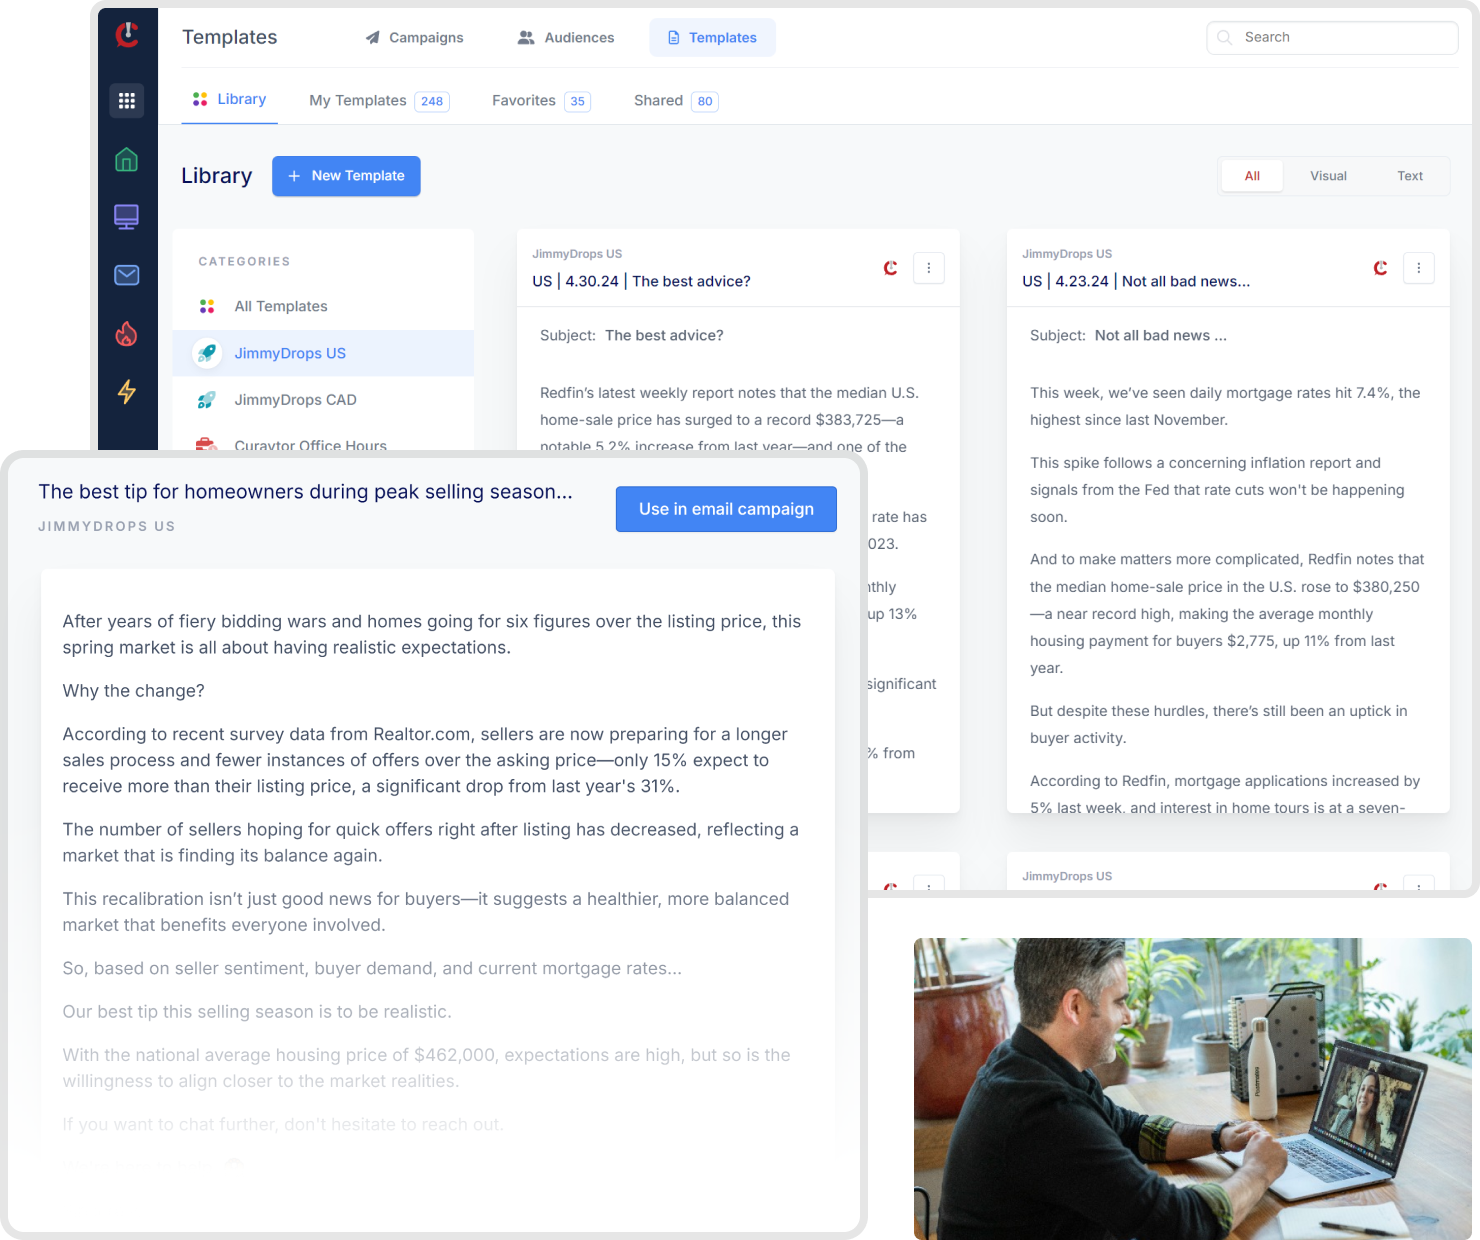This screenshot has height=1240, width=1480.
Task: Switch to the Shared sub-tab
Action: (x=676, y=101)
